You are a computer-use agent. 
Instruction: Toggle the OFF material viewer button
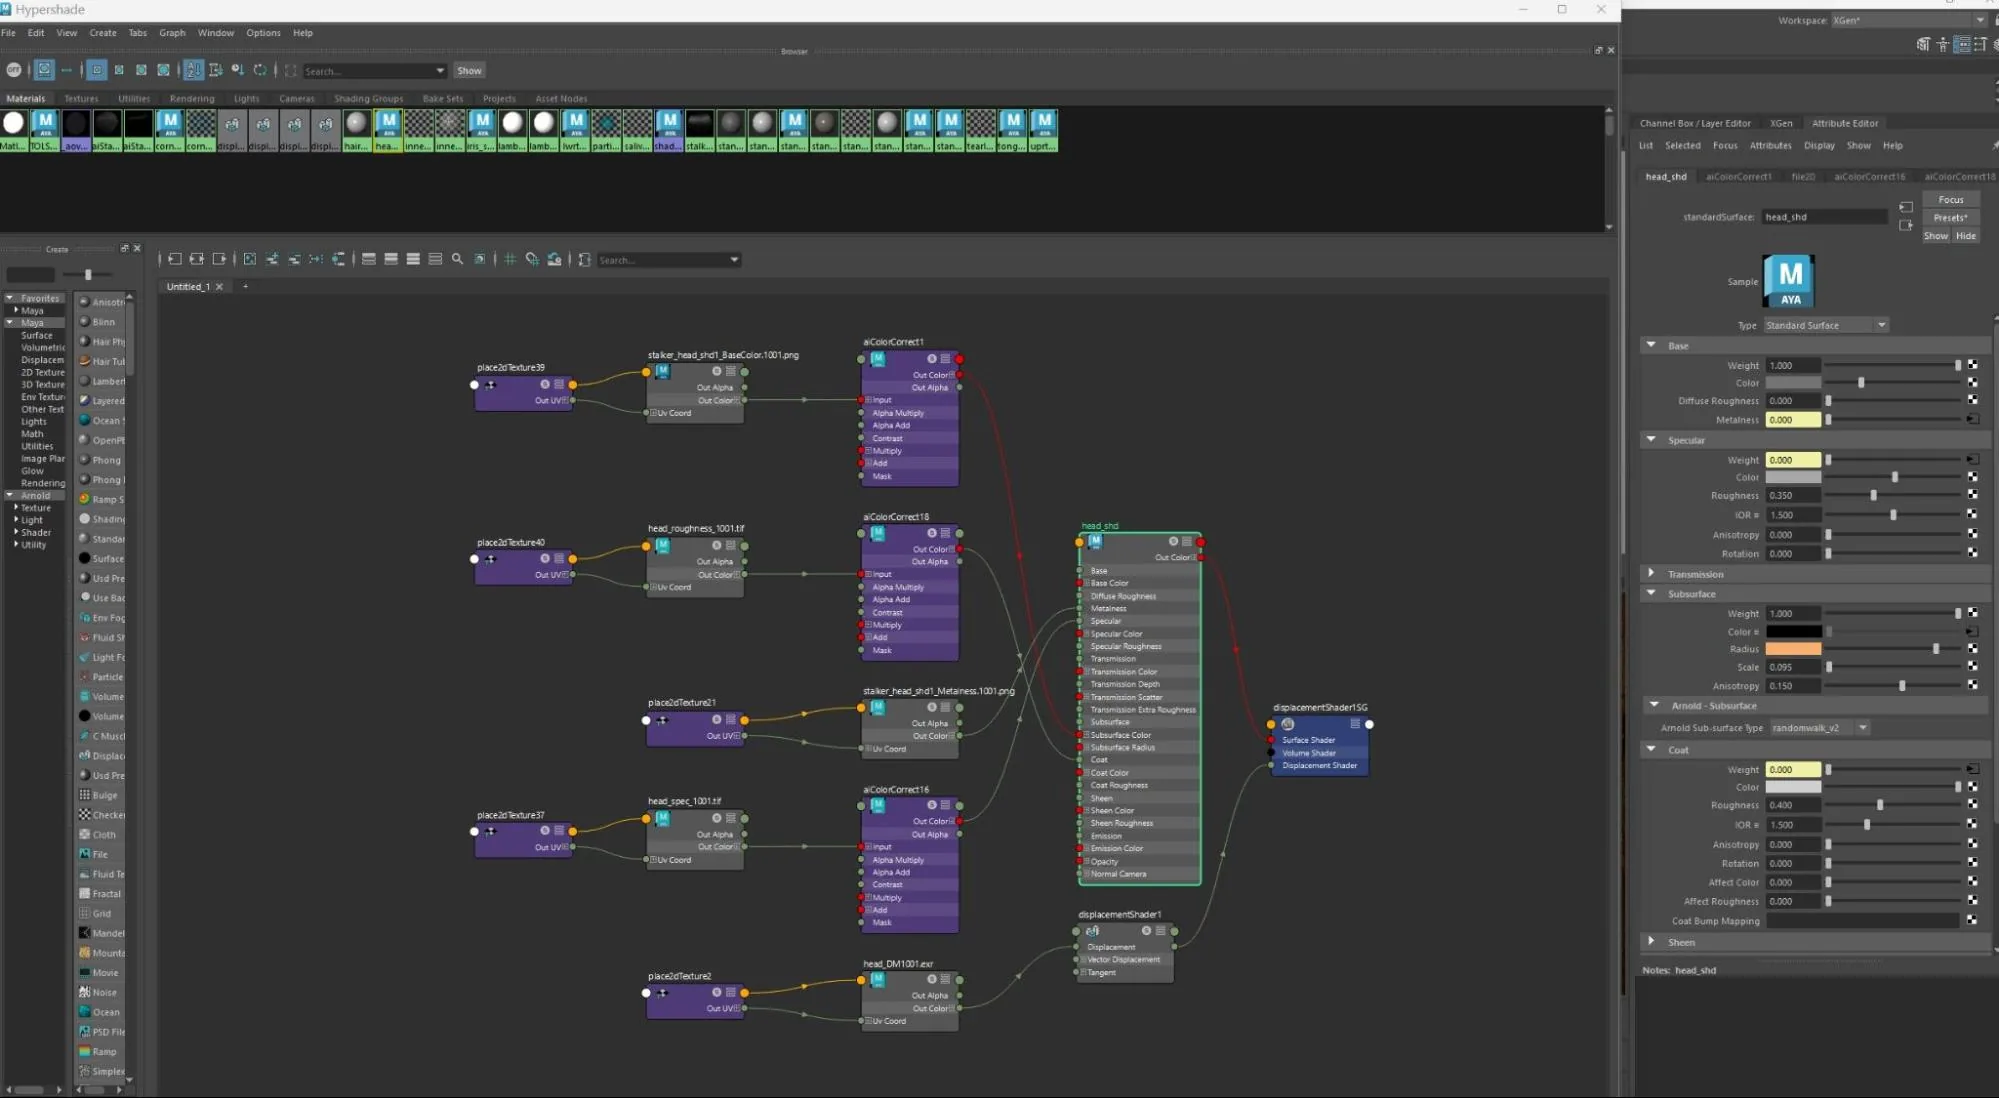coord(14,70)
